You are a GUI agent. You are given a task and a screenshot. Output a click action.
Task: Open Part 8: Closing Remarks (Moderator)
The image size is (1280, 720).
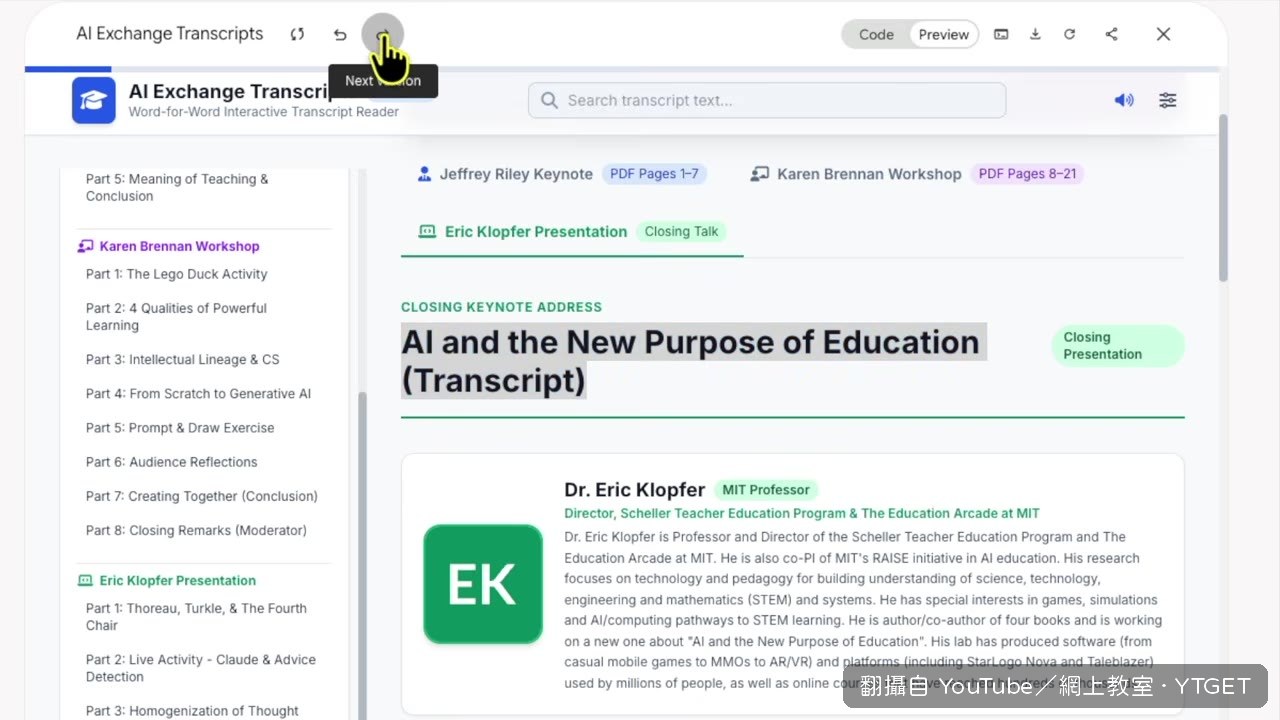tap(196, 530)
